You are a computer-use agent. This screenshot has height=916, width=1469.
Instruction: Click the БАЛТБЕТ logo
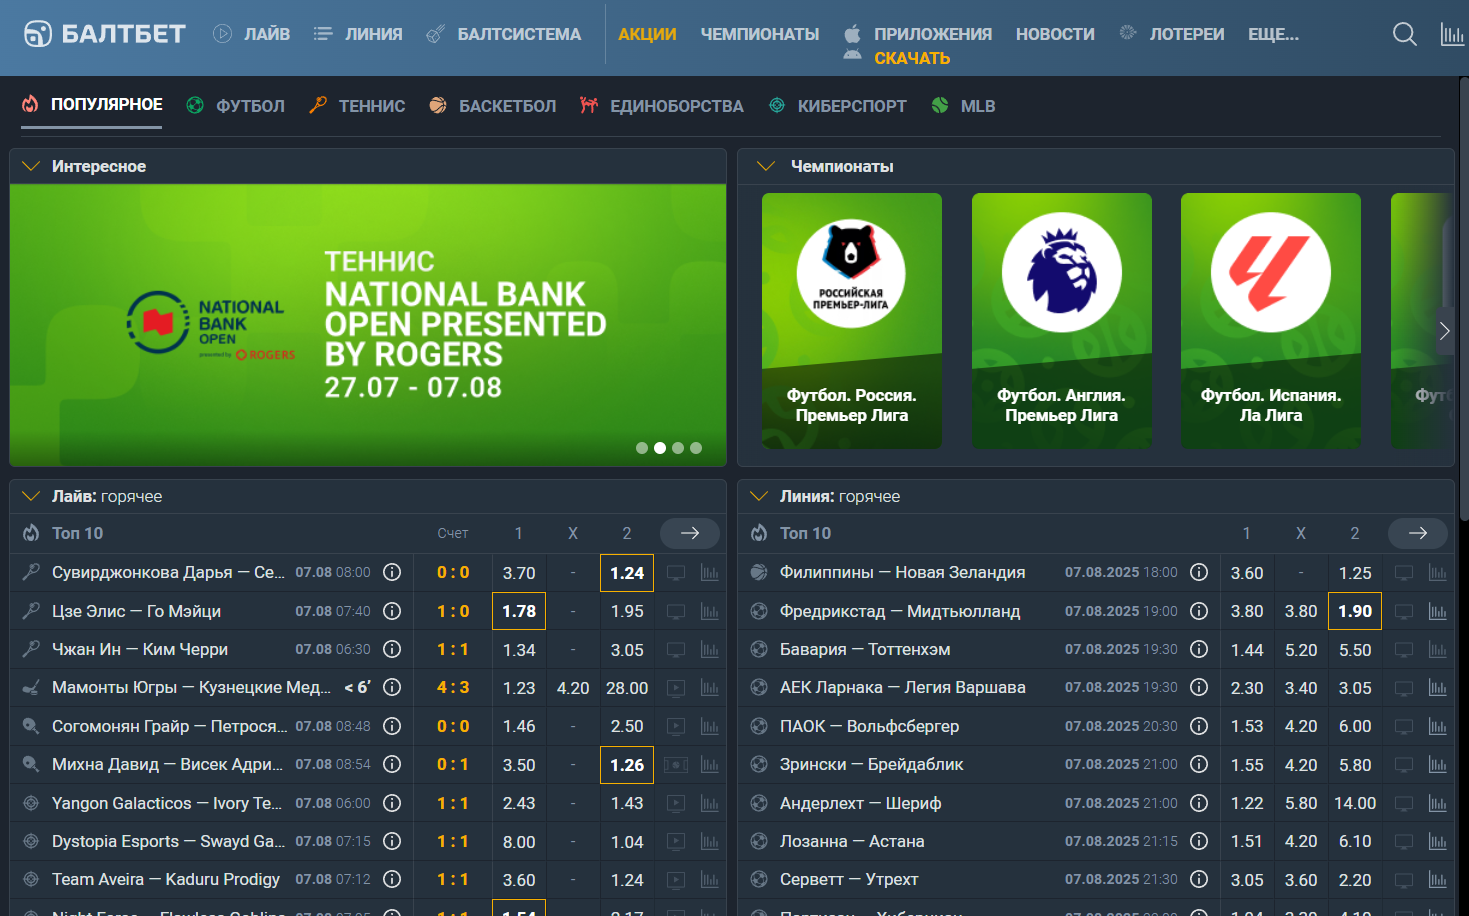pyautogui.click(x=105, y=34)
